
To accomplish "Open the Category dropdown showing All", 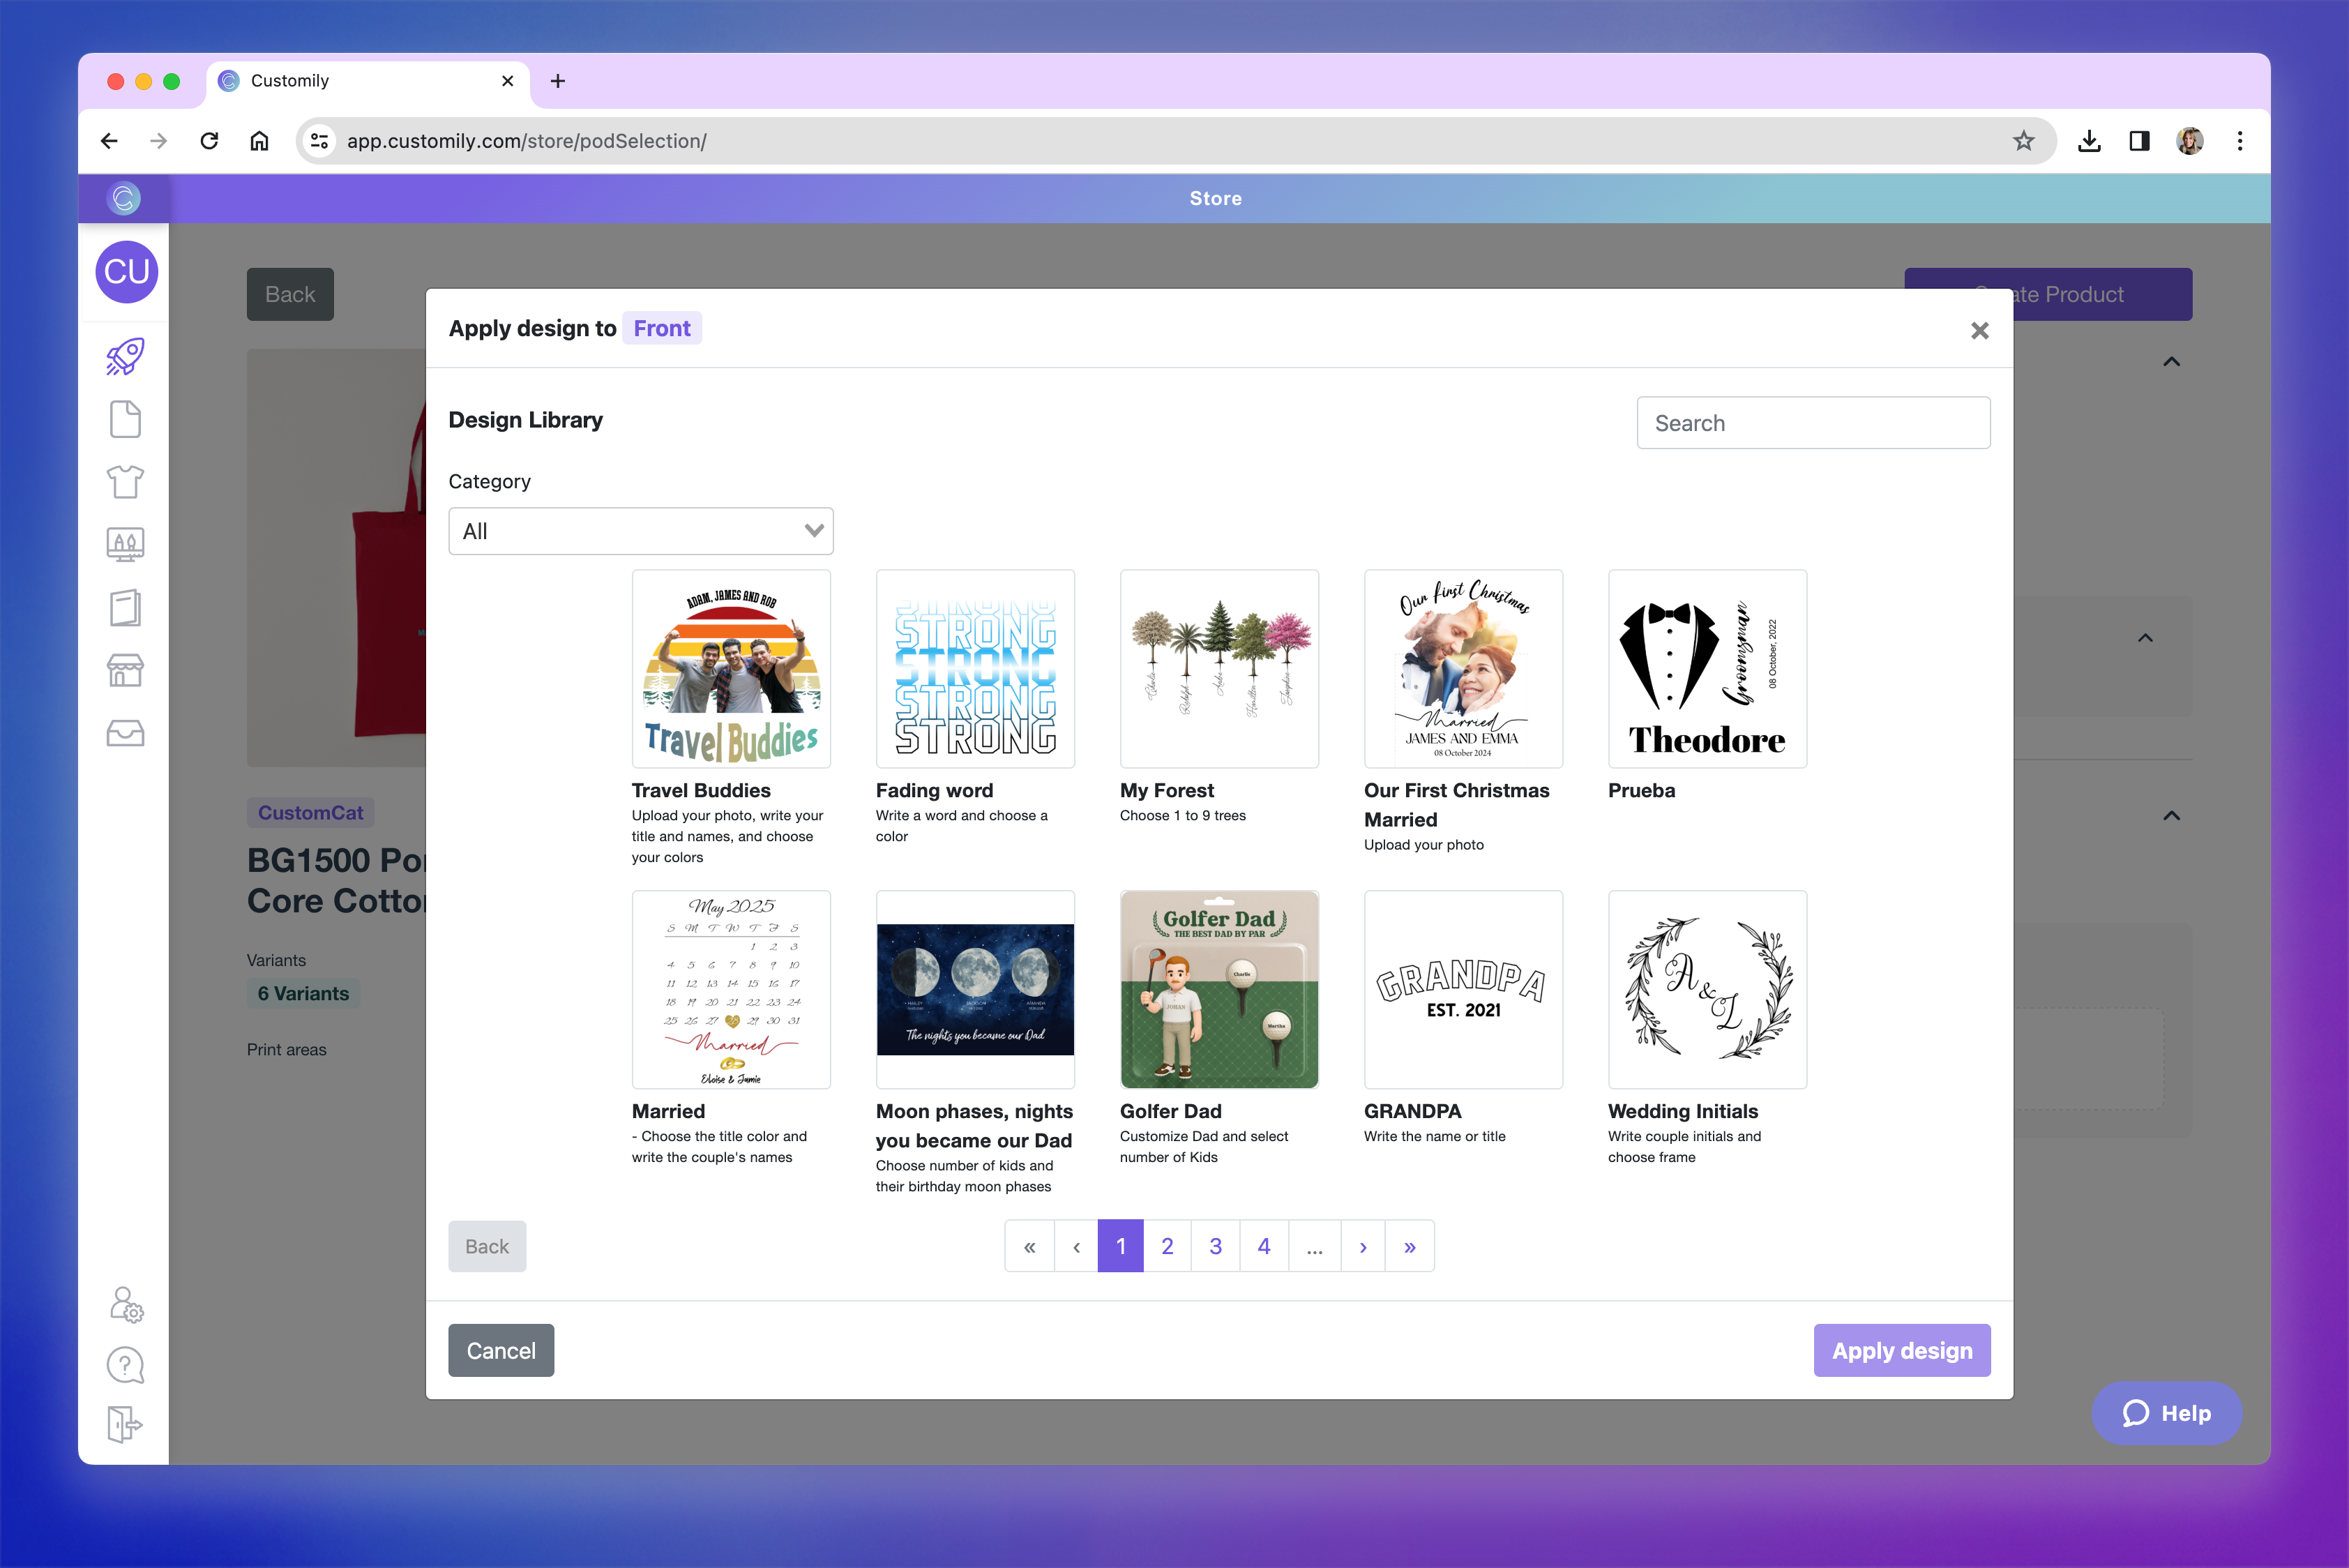I will click(641, 531).
